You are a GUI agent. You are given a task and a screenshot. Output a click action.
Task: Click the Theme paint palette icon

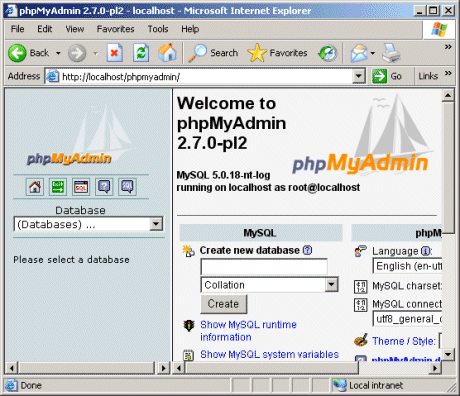tap(361, 341)
